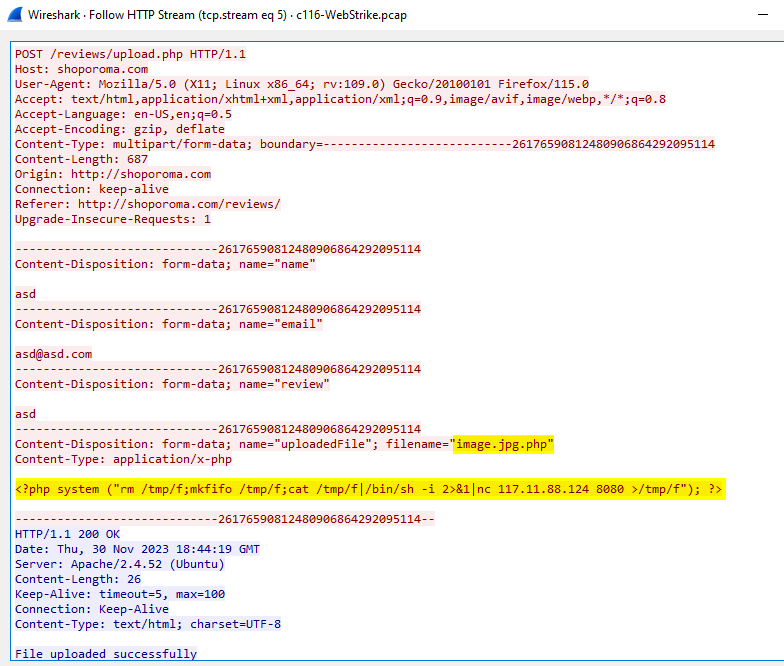Select the Host: shoporoma.com header line
Screen dimensions: 784x666
82,69
